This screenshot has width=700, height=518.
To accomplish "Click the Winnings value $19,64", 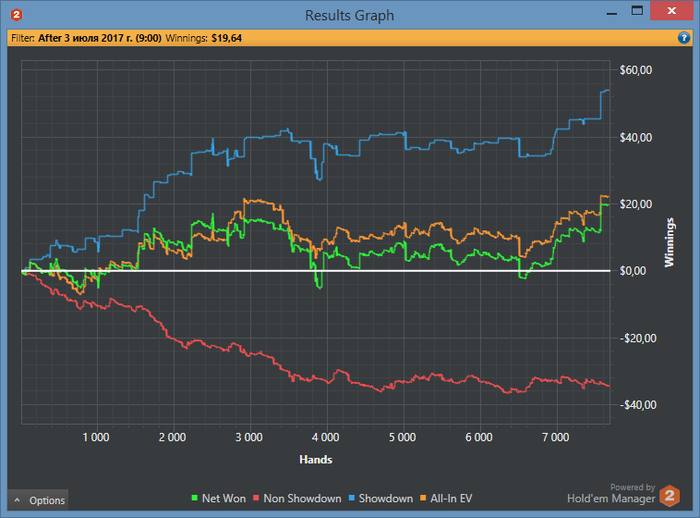I will pos(226,38).
